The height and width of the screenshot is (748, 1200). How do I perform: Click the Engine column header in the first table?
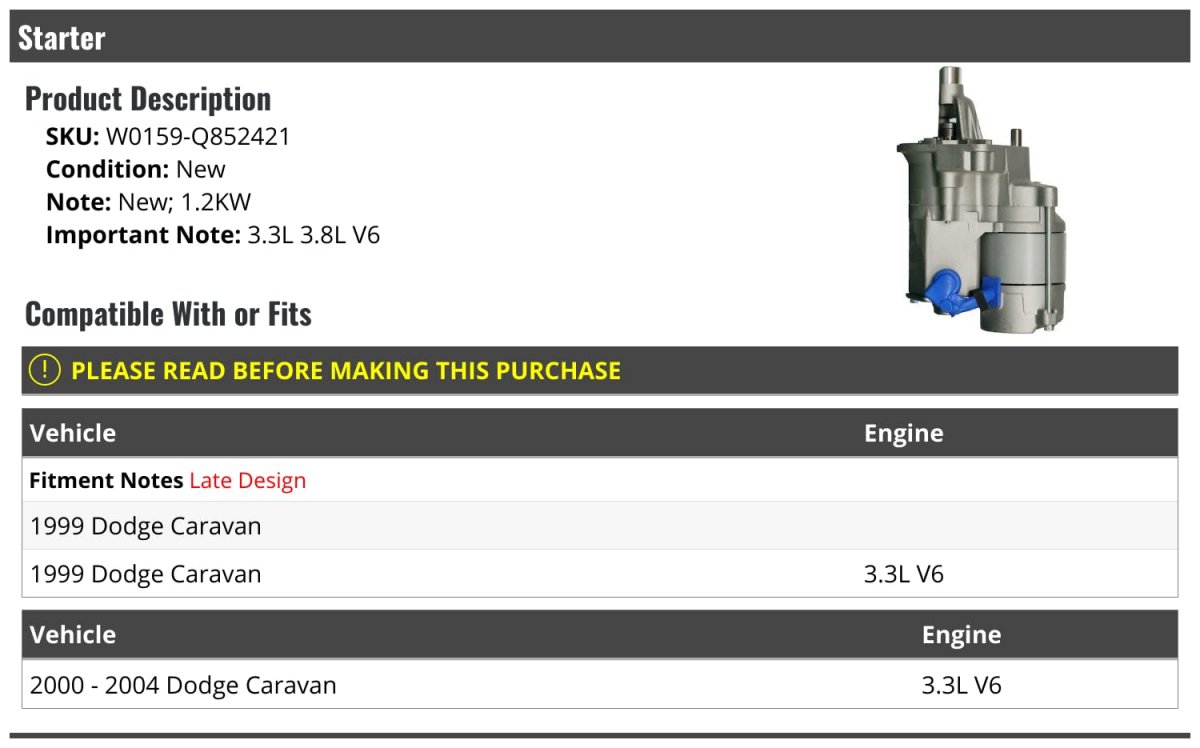click(903, 433)
